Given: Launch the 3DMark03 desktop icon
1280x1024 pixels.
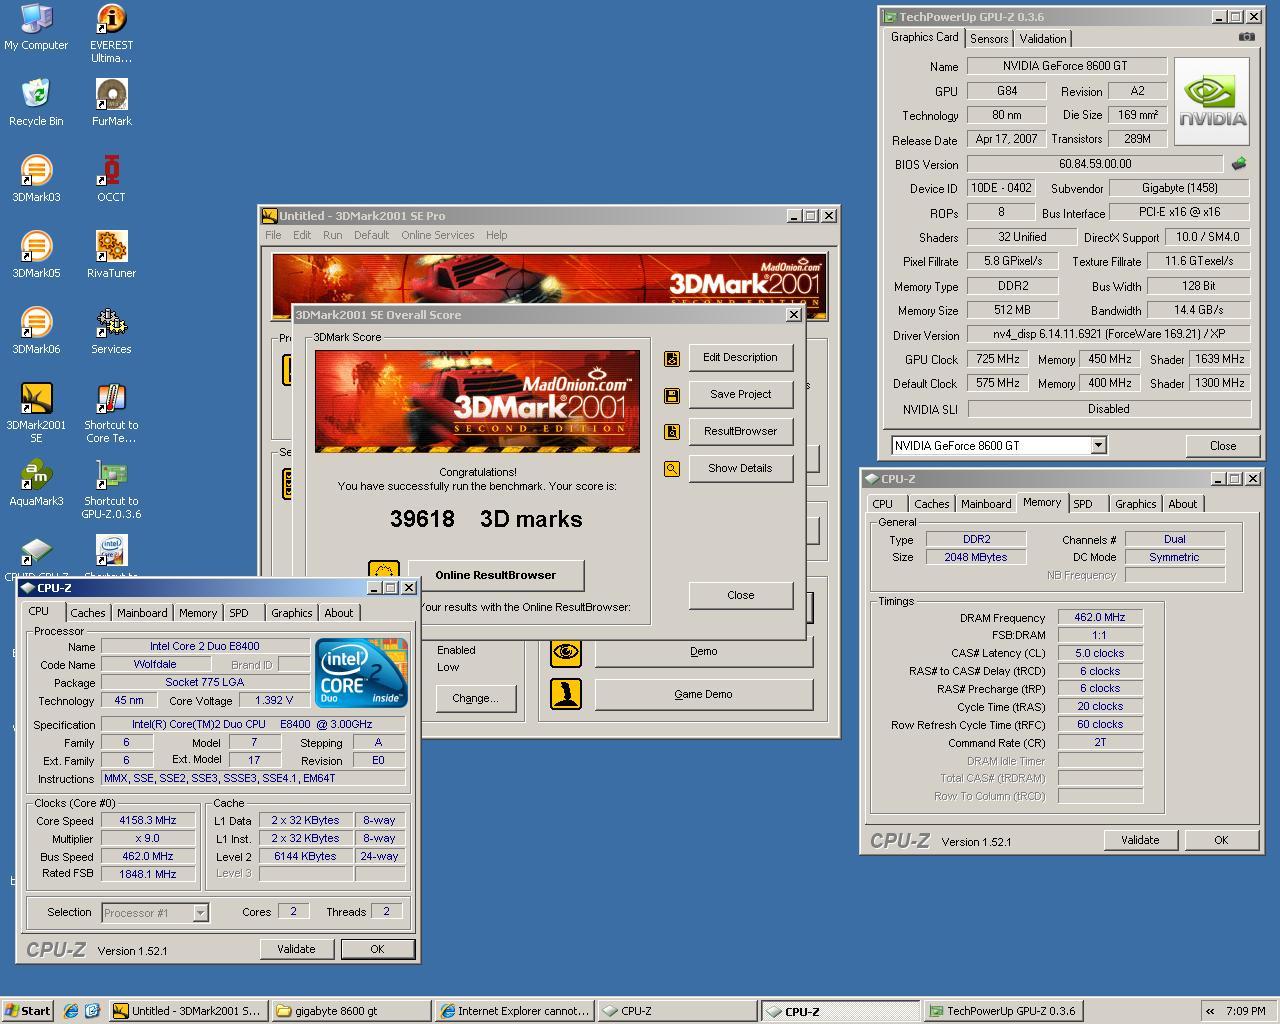Looking at the screenshot, I should click(36, 179).
